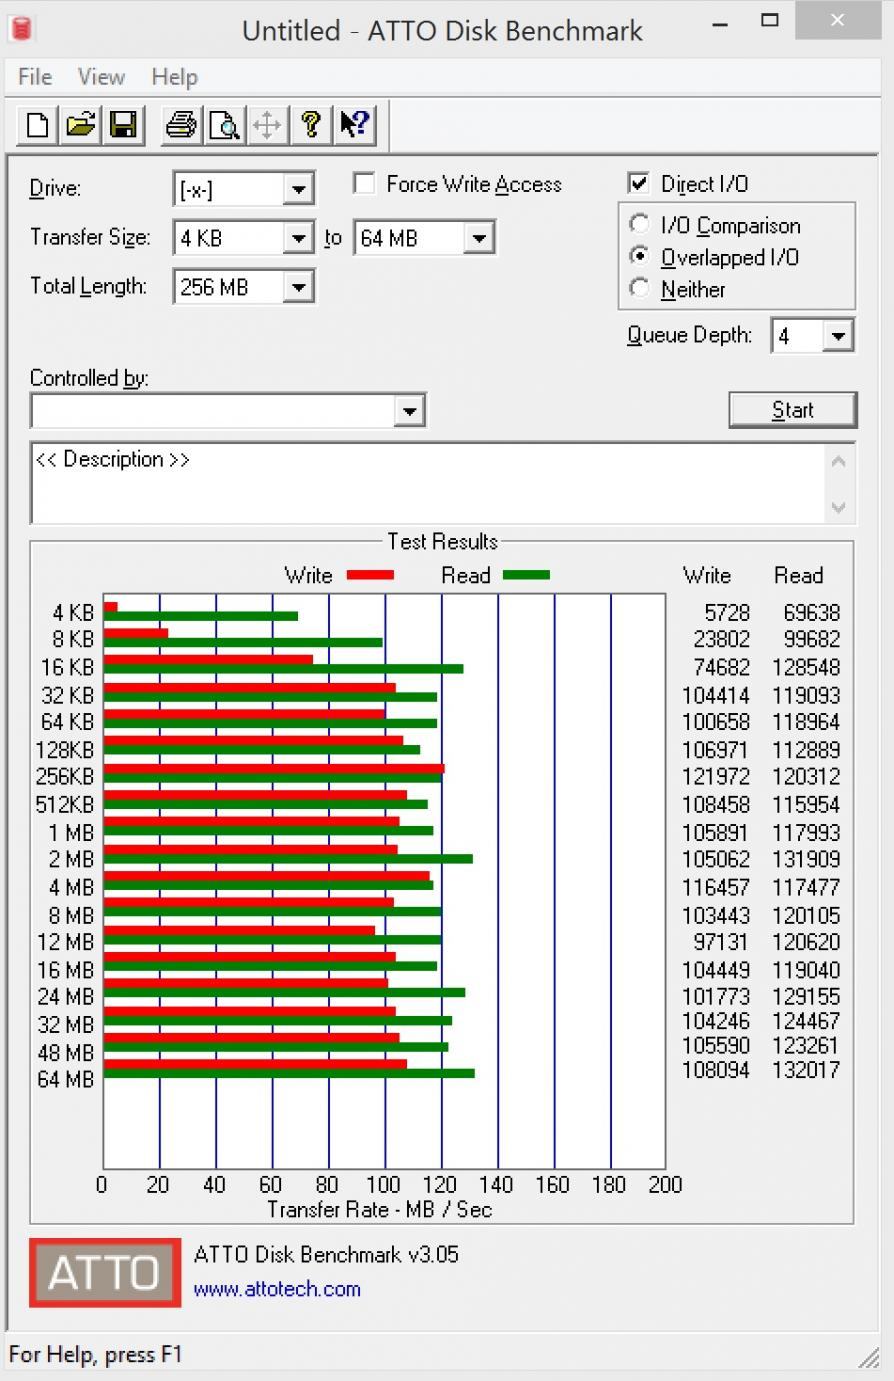Click the 256KB row label in chart

[x=65, y=777]
